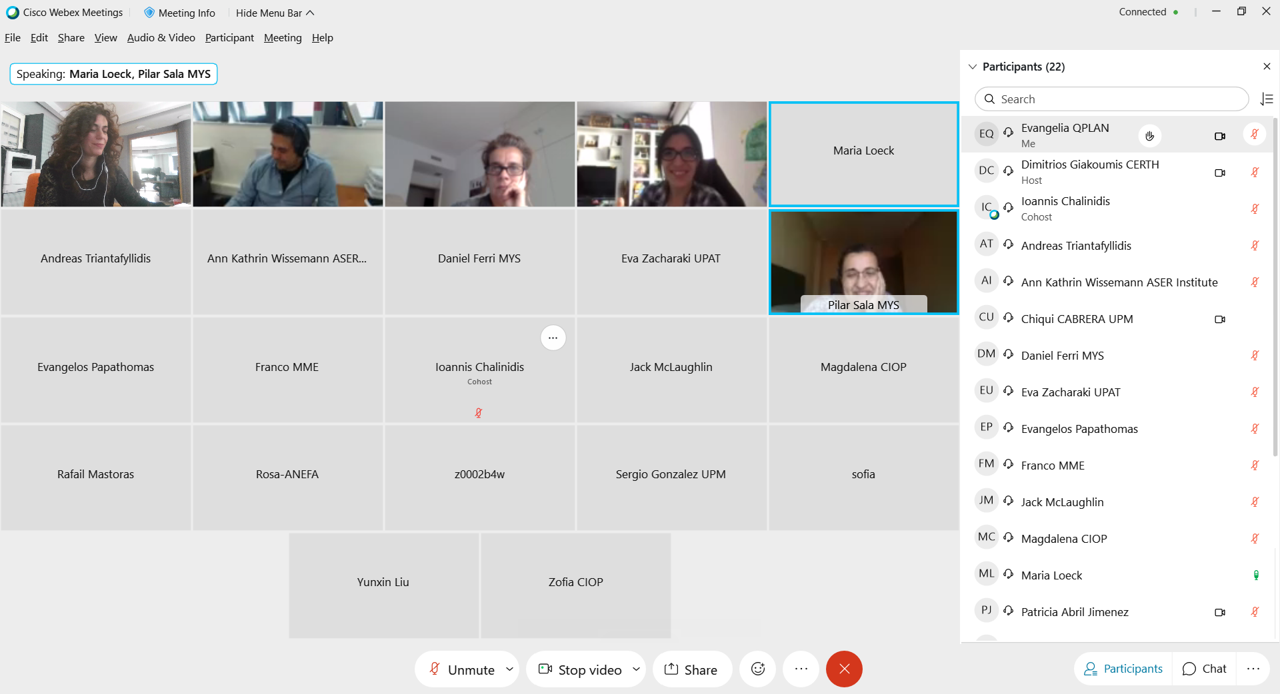
Task: Click Daniel Ferri MYS's muted mic in list
Action: point(1255,355)
